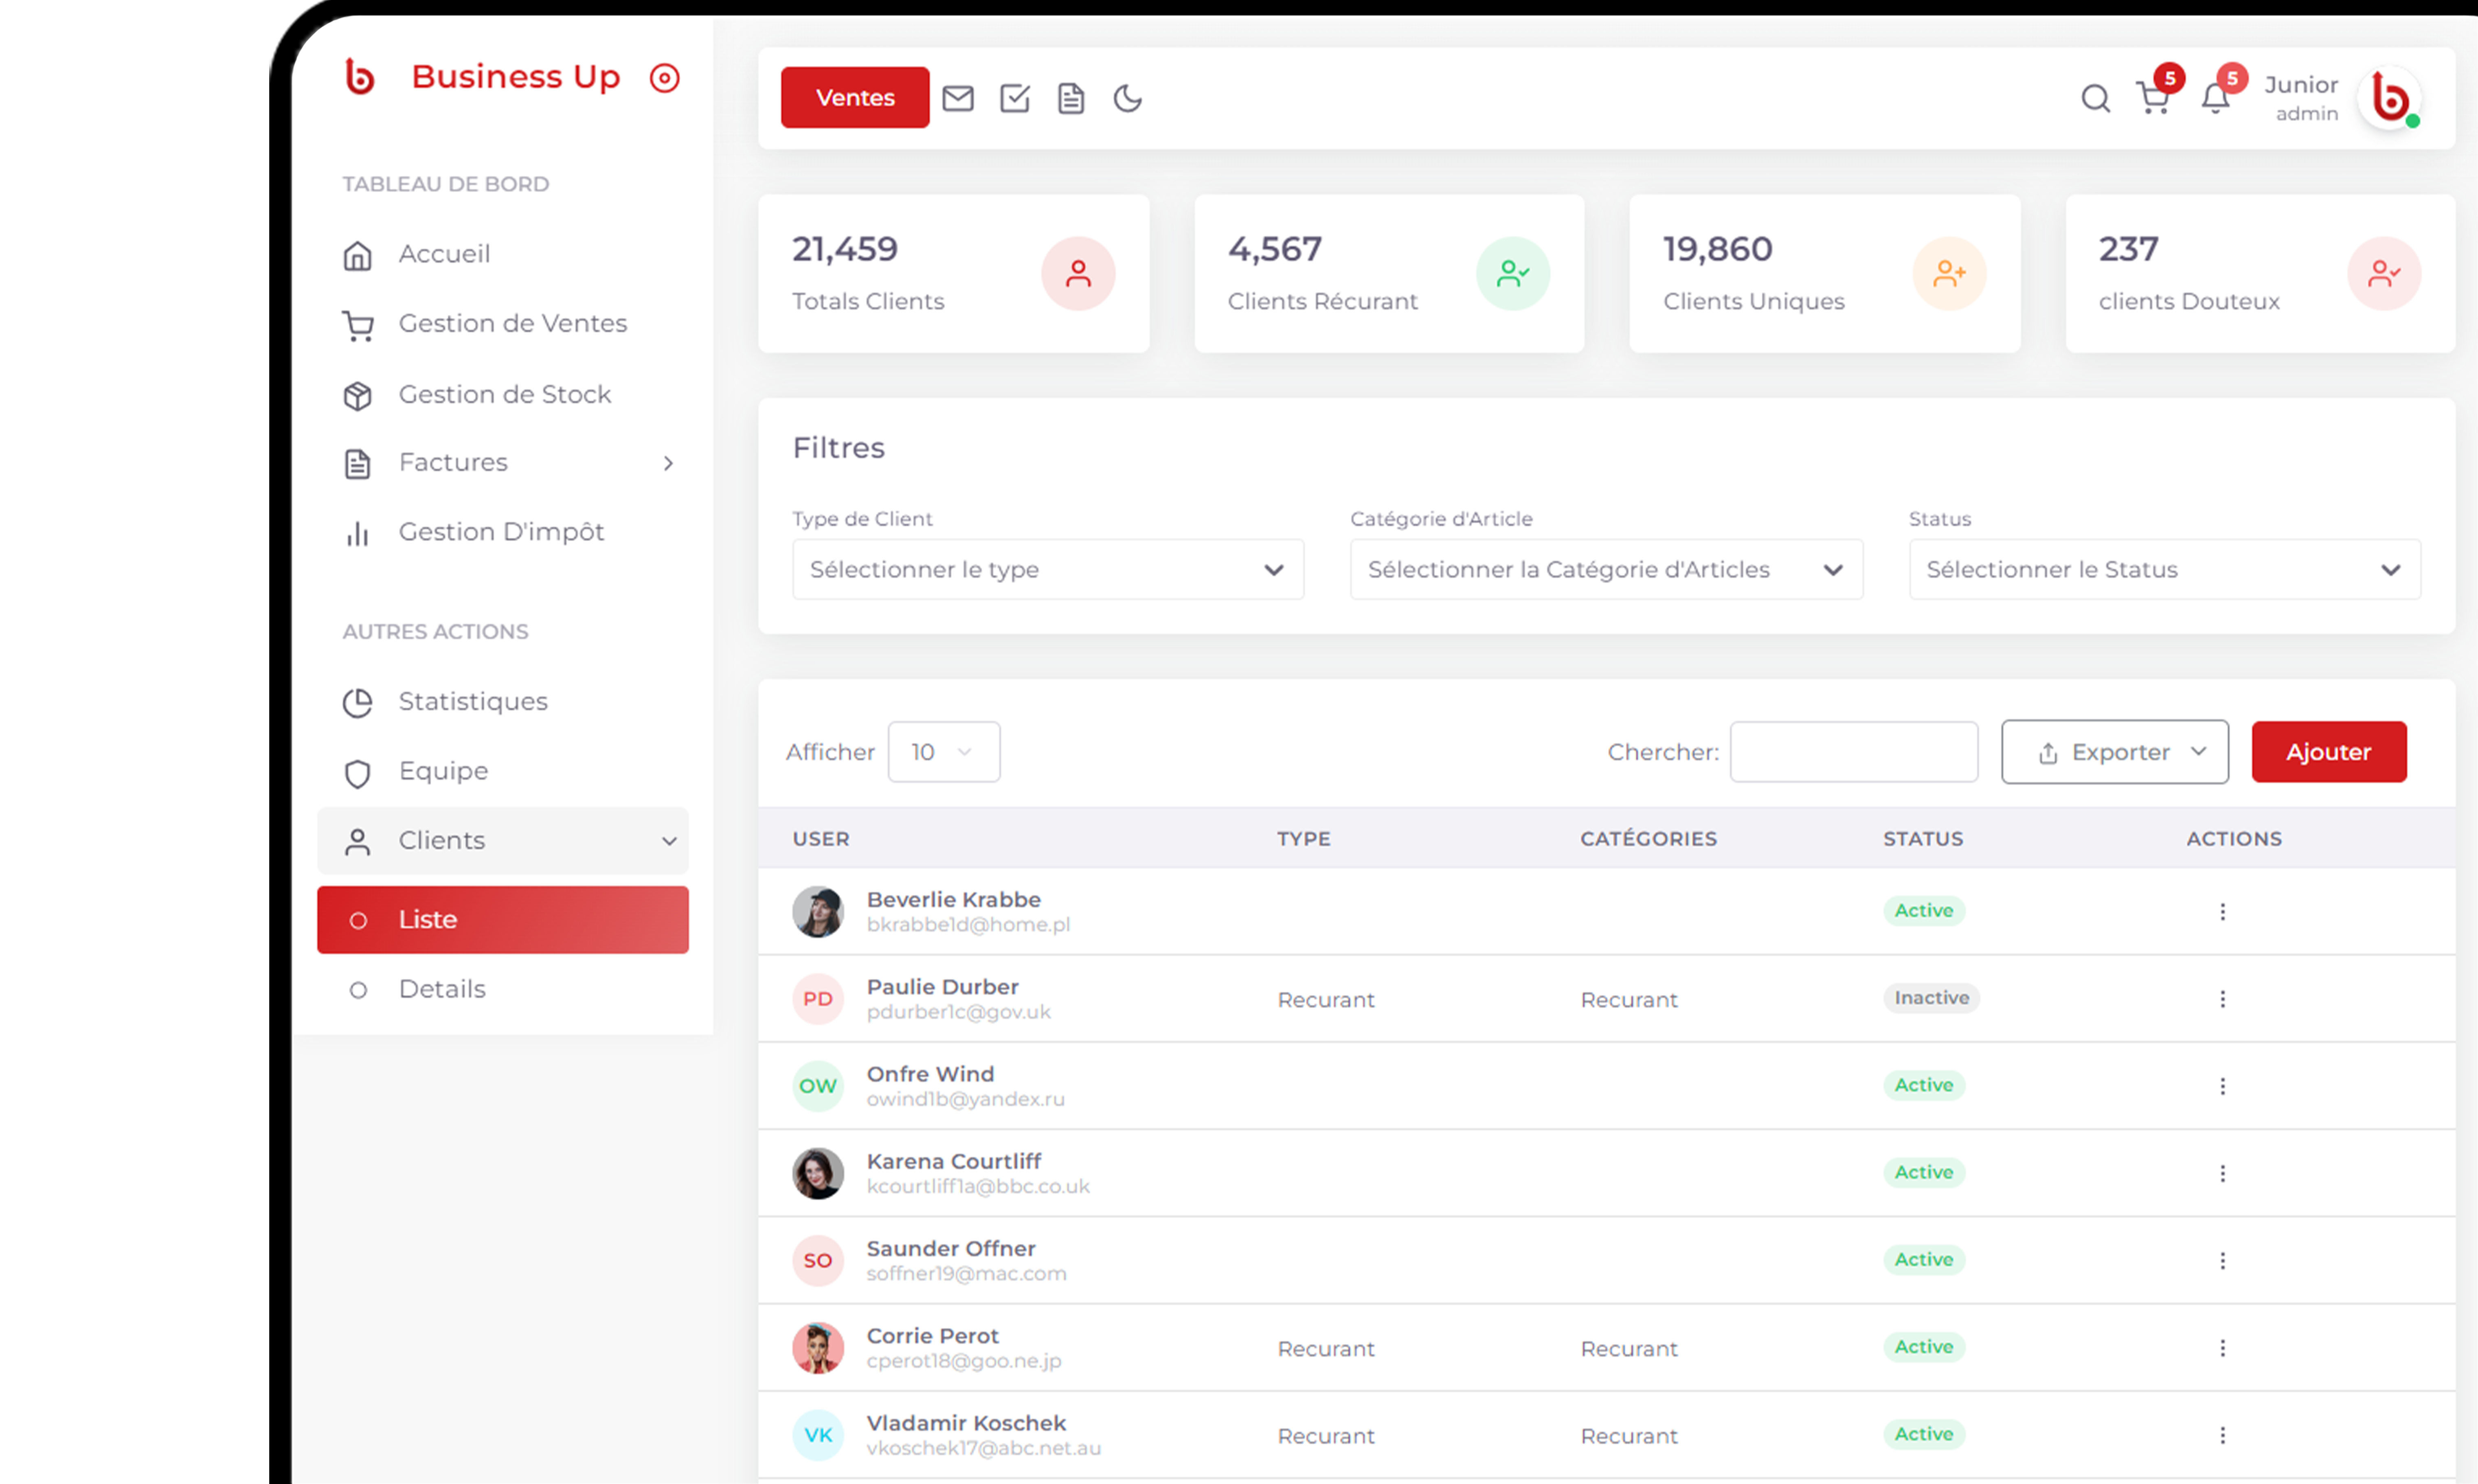This screenshot has height=1484, width=2478.
Task: Open the mail envelope icon in top bar
Action: click(x=957, y=98)
